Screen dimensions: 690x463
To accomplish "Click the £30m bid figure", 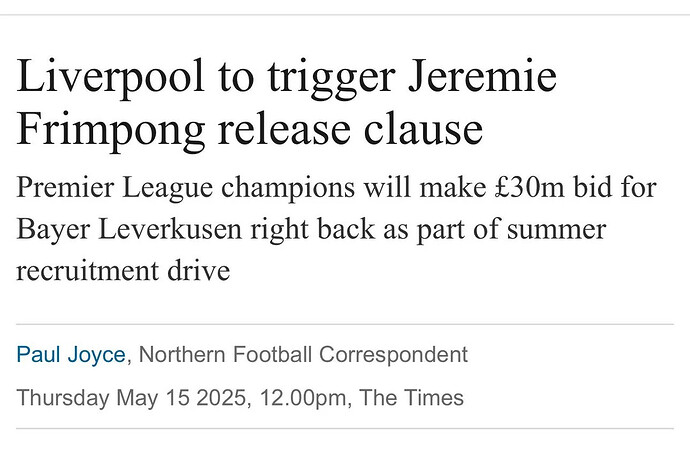I will [529, 187].
